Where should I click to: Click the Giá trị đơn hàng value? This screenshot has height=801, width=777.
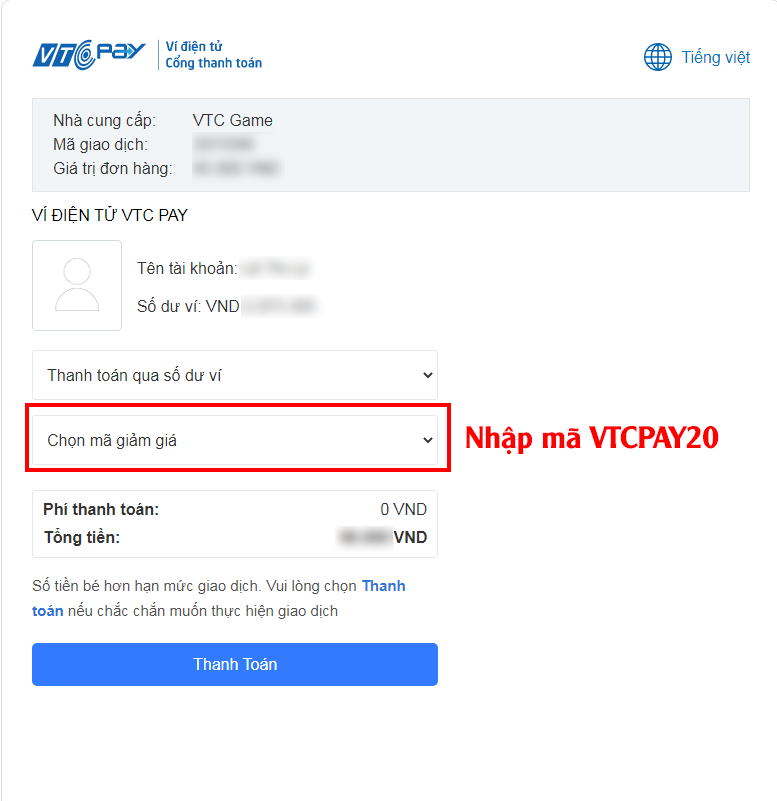(237, 168)
